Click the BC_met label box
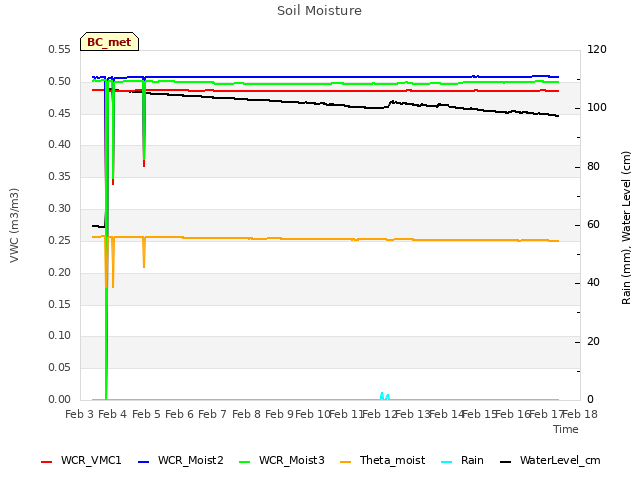This screenshot has width=640, height=480. [x=109, y=42]
